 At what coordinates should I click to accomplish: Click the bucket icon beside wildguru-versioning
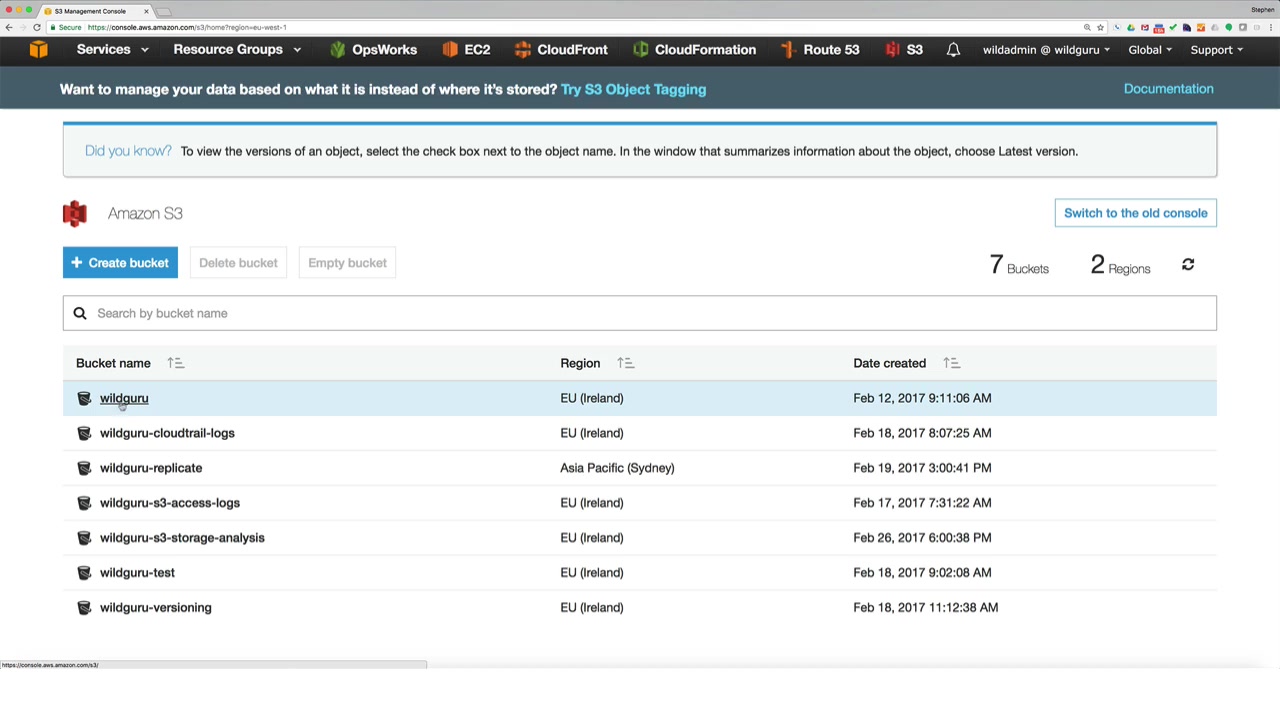(x=84, y=608)
